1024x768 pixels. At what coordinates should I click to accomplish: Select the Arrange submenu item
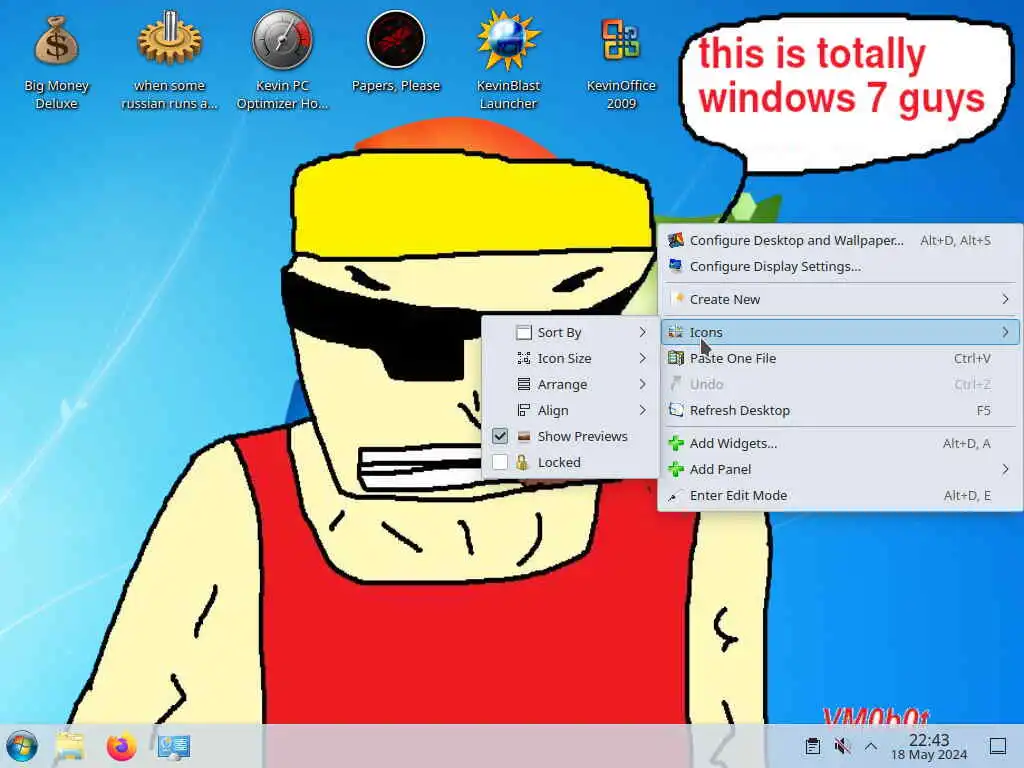[570, 384]
